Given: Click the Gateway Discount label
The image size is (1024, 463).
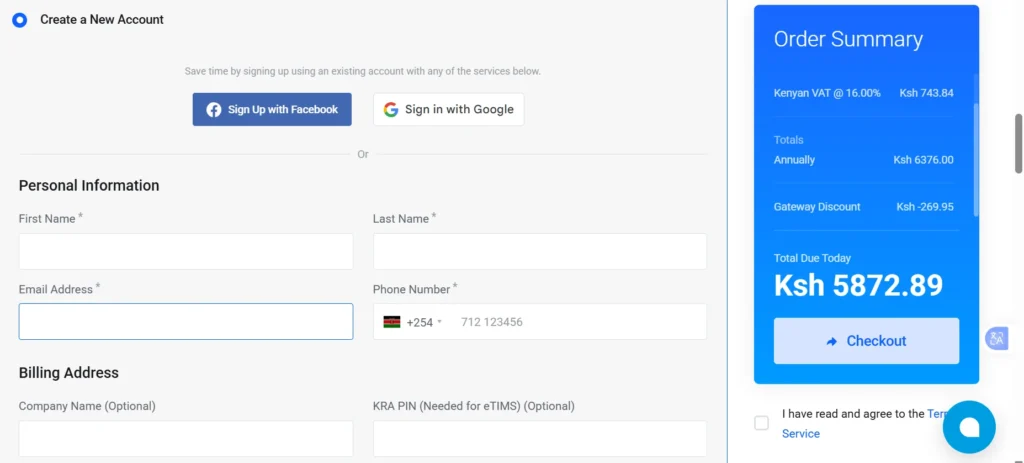Looking at the screenshot, I should [817, 207].
